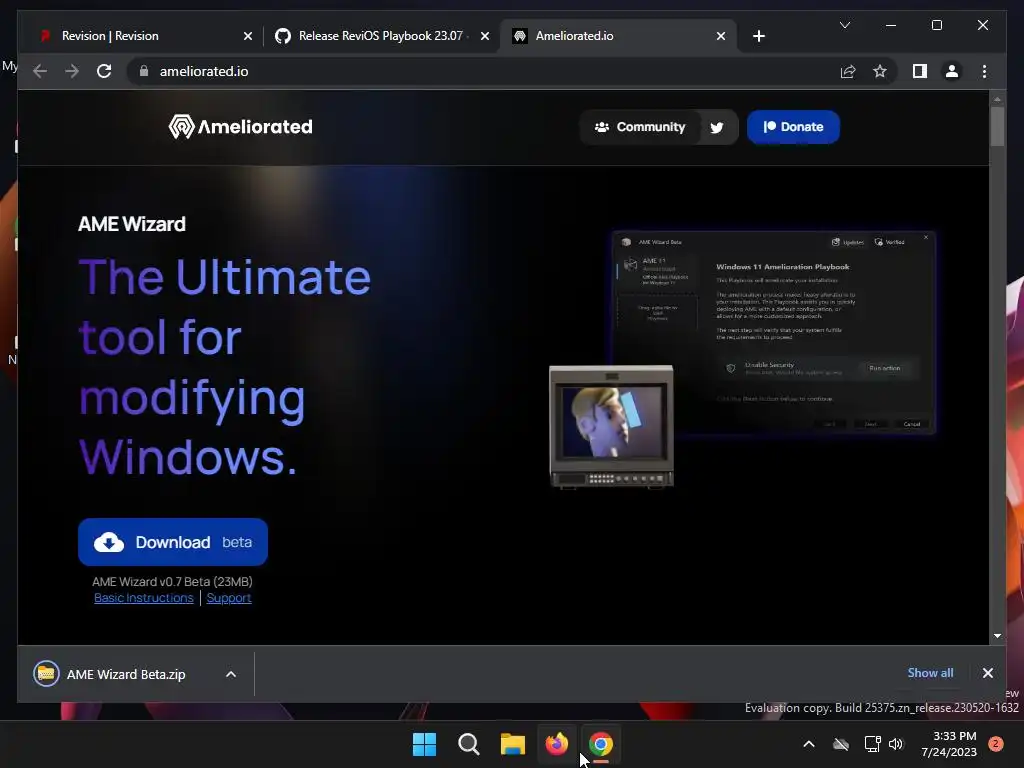Open Windows taskbar Search
This screenshot has height=768, width=1024.
(x=468, y=744)
